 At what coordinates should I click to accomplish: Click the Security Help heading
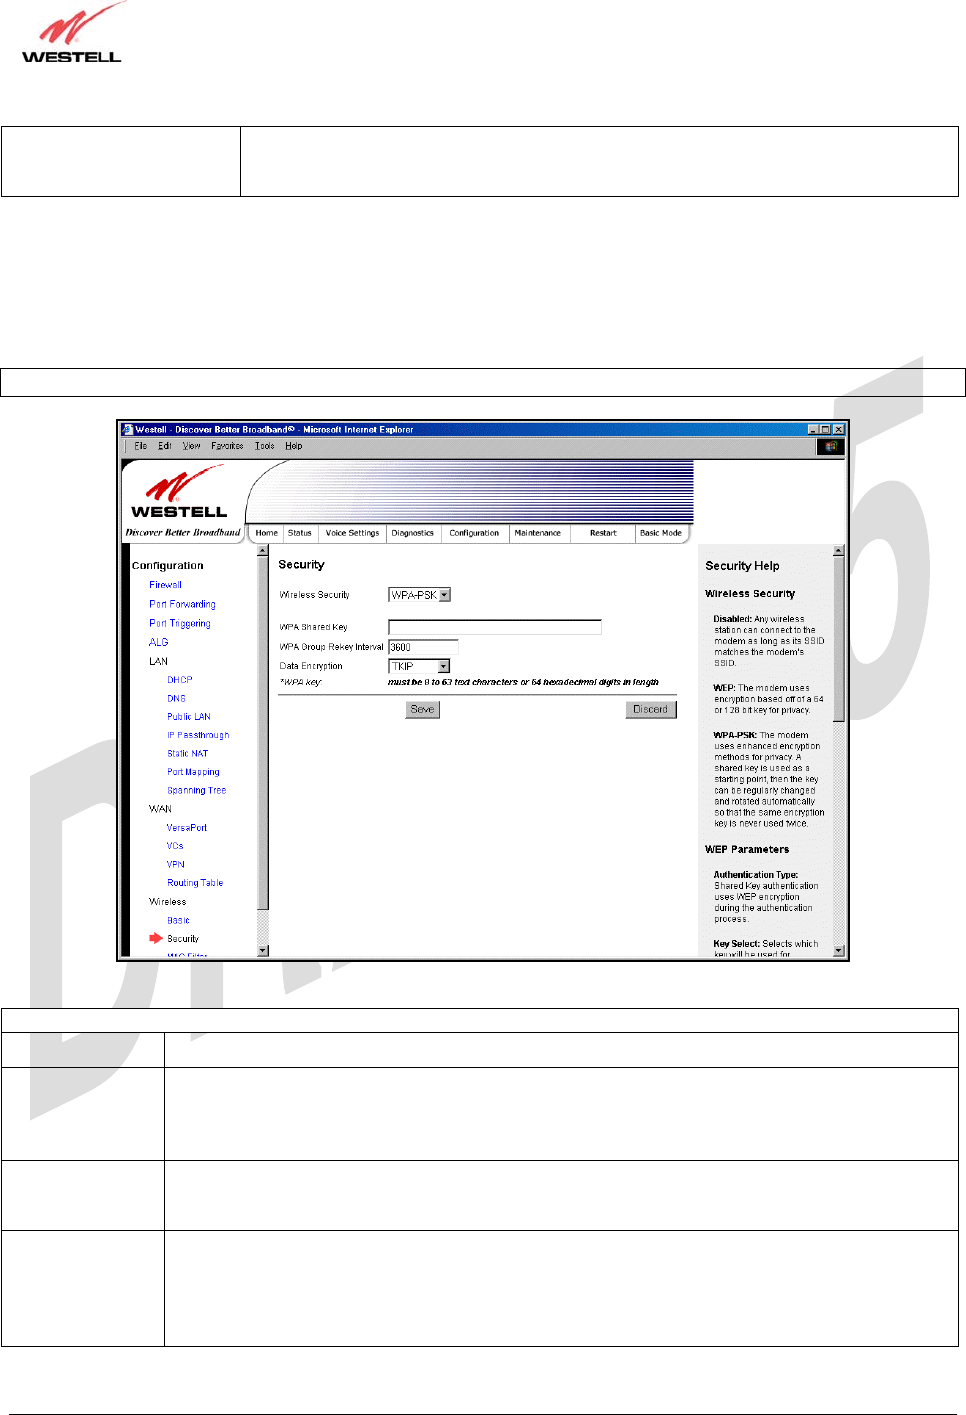742,566
